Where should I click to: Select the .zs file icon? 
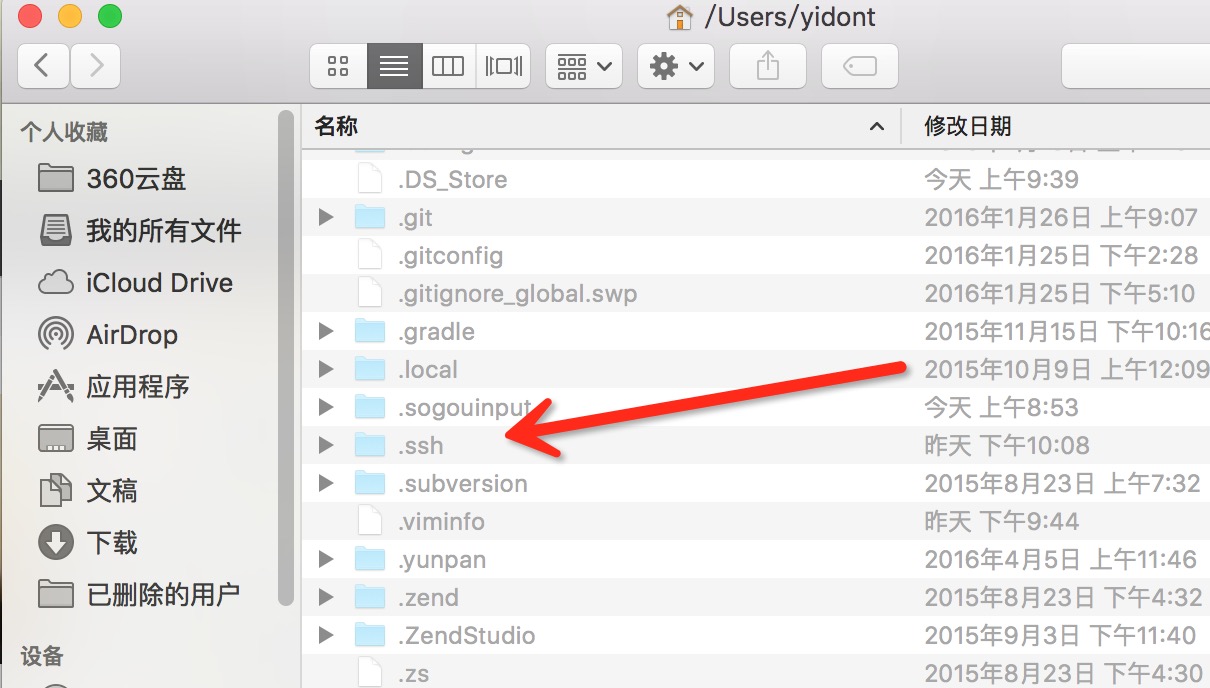[x=370, y=673]
